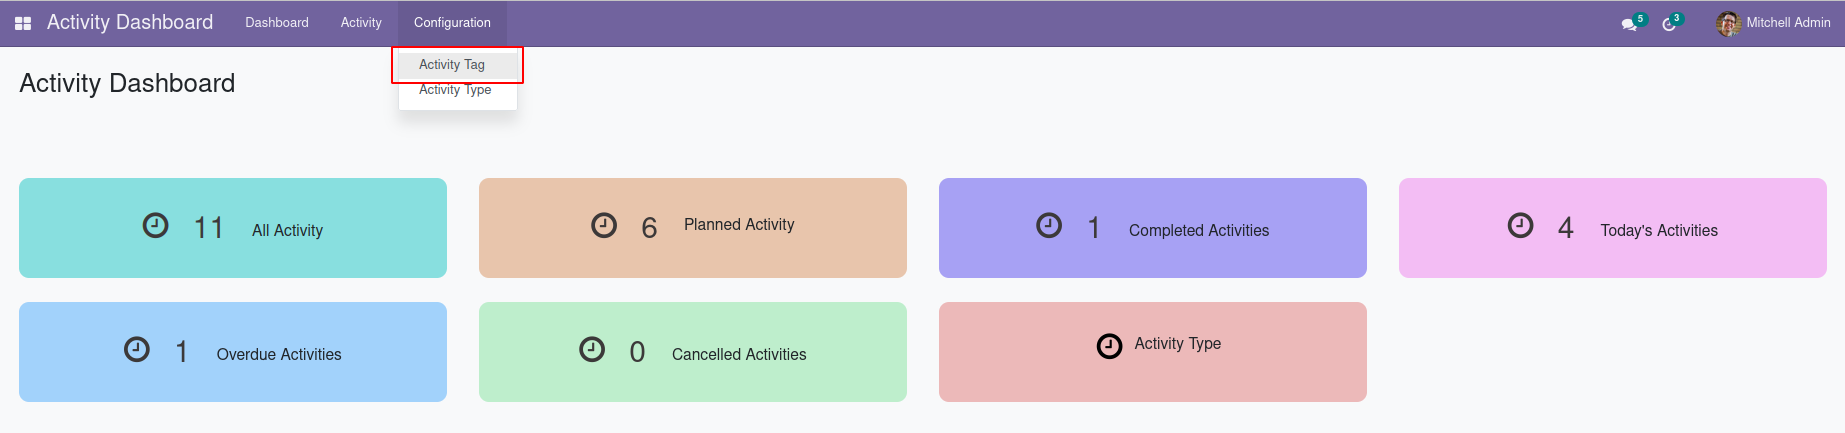Open the Activity menu in navbar

361,23
